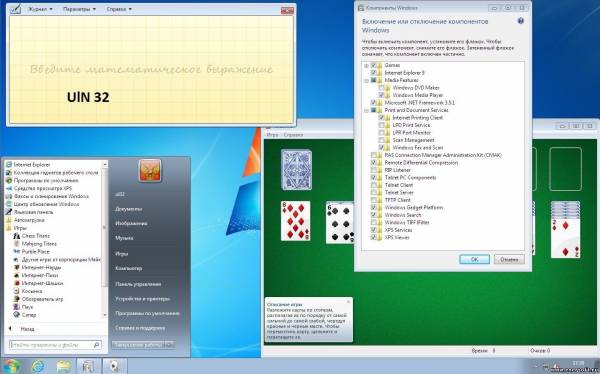This screenshot has height=374, width=600.
Task: Open the Журнал dropdown menu
Action: pos(40,9)
